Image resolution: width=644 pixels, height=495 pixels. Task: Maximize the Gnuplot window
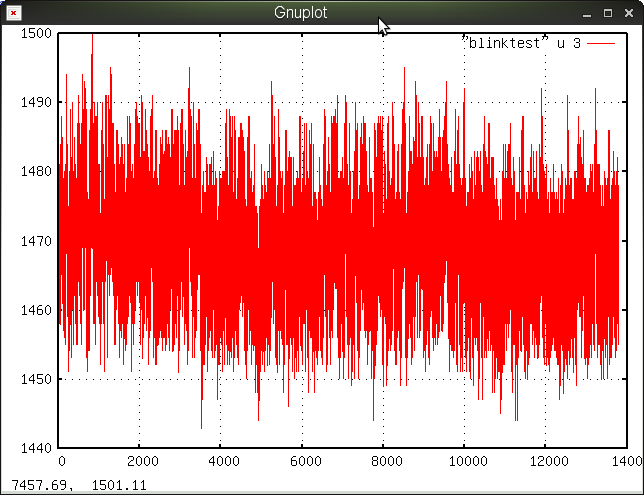tap(608, 13)
